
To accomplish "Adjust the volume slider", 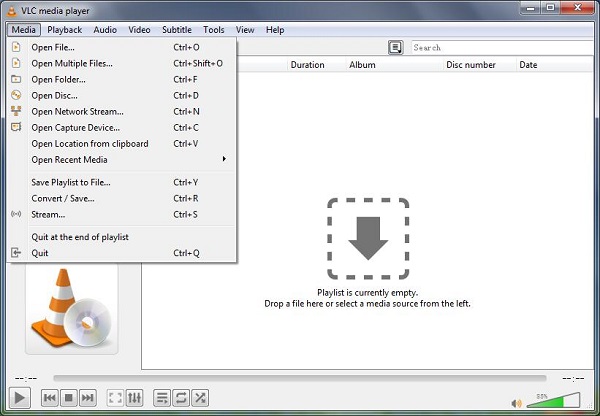I will [553, 400].
